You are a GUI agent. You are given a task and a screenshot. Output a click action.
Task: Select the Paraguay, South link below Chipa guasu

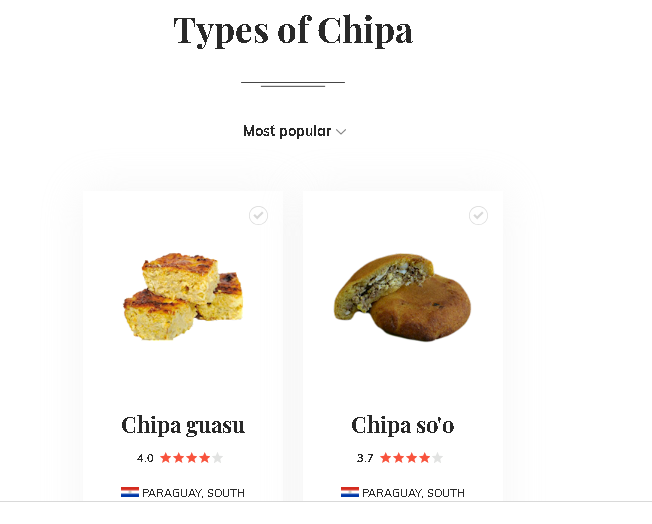click(x=193, y=493)
